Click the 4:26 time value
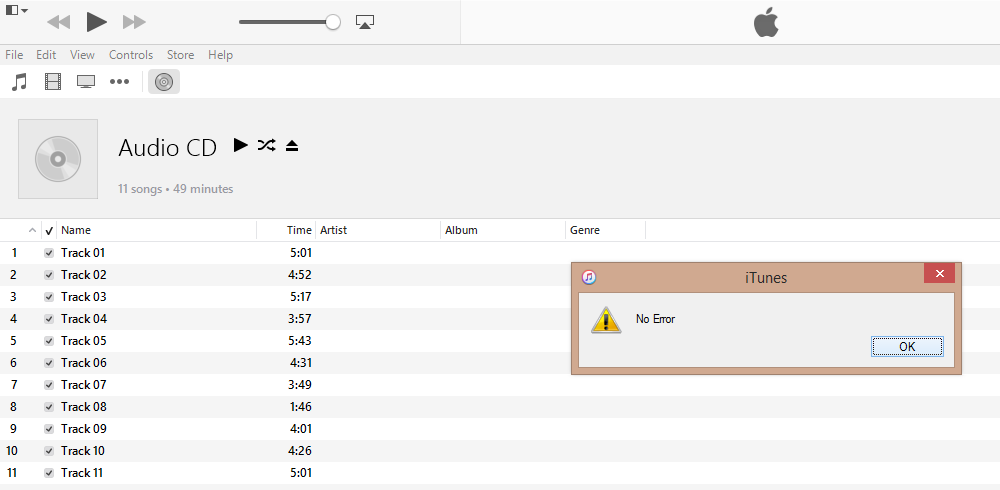The width and height of the screenshot is (1000, 490). [300, 451]
